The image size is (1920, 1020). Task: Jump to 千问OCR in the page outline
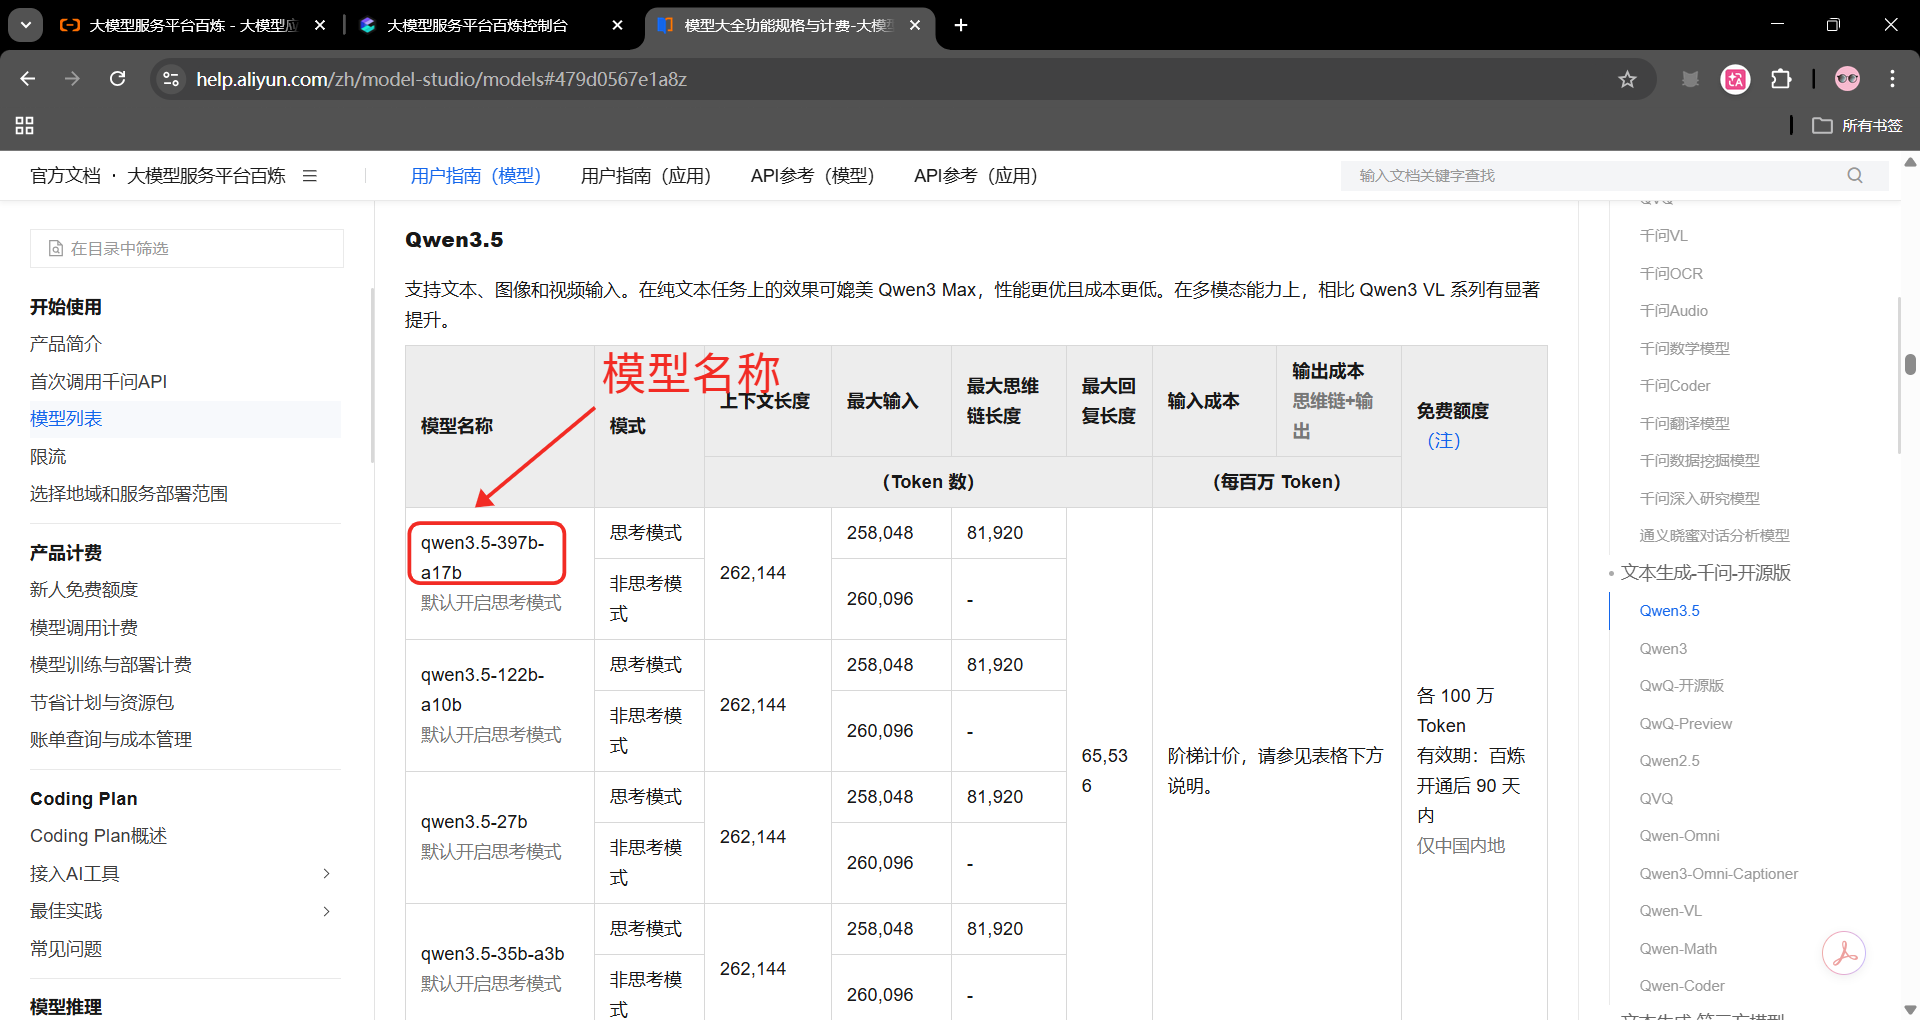1671,273
